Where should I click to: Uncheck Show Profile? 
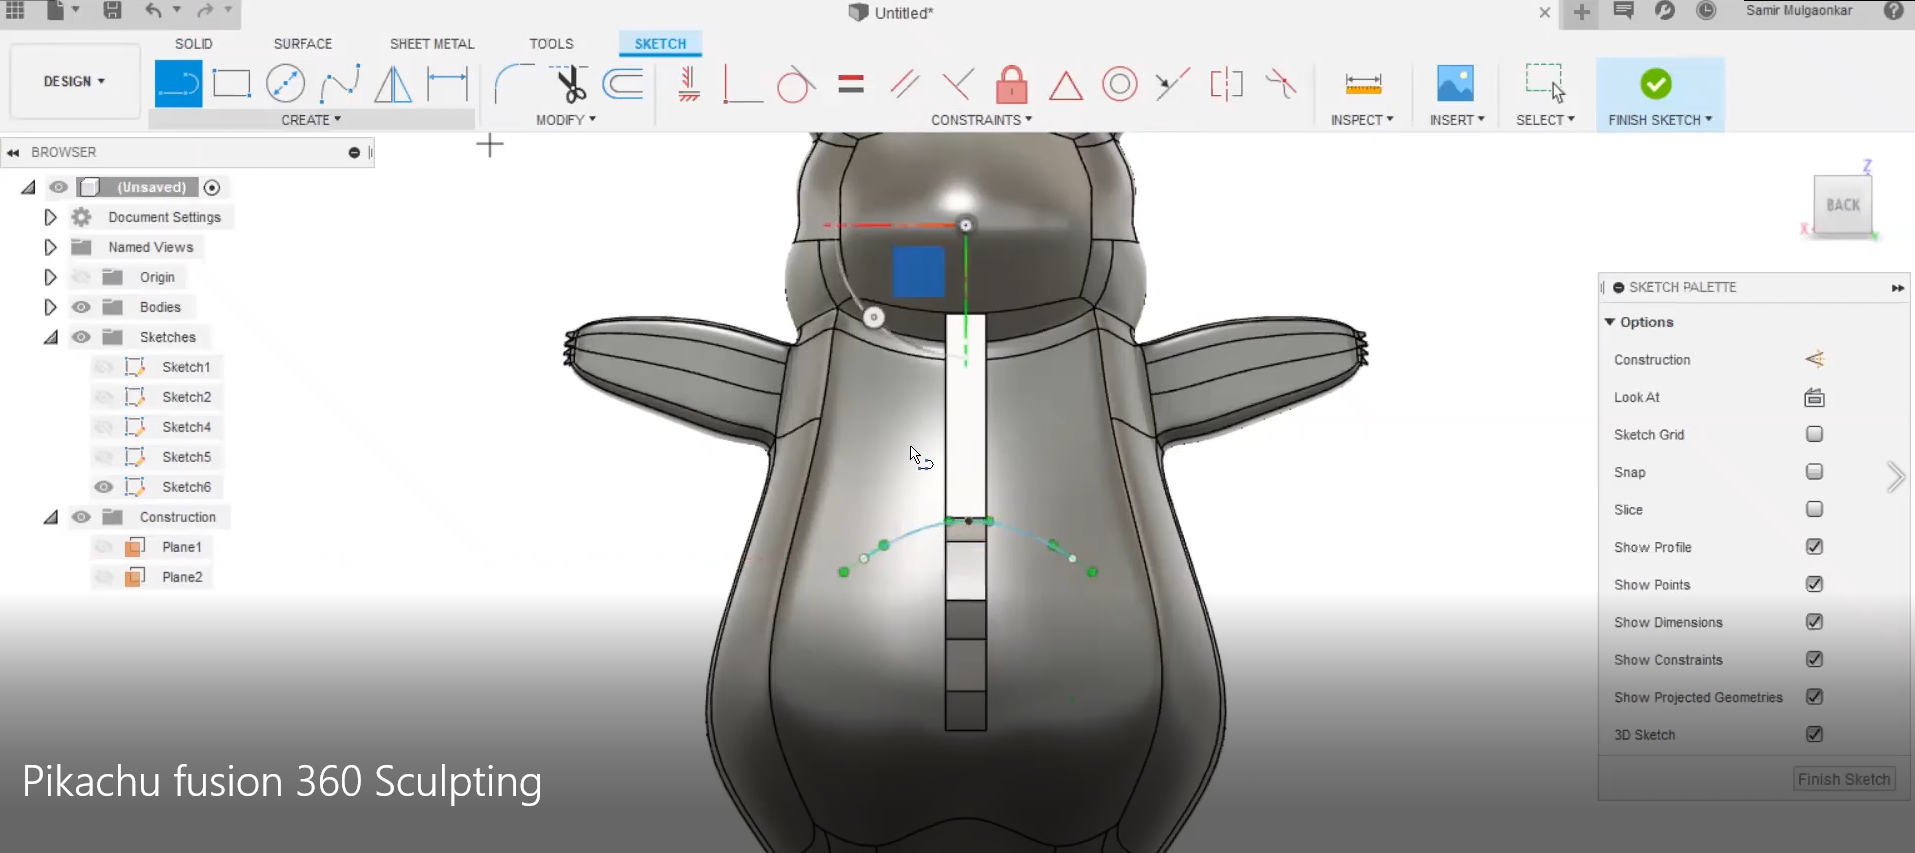[x=1814, y=547]
